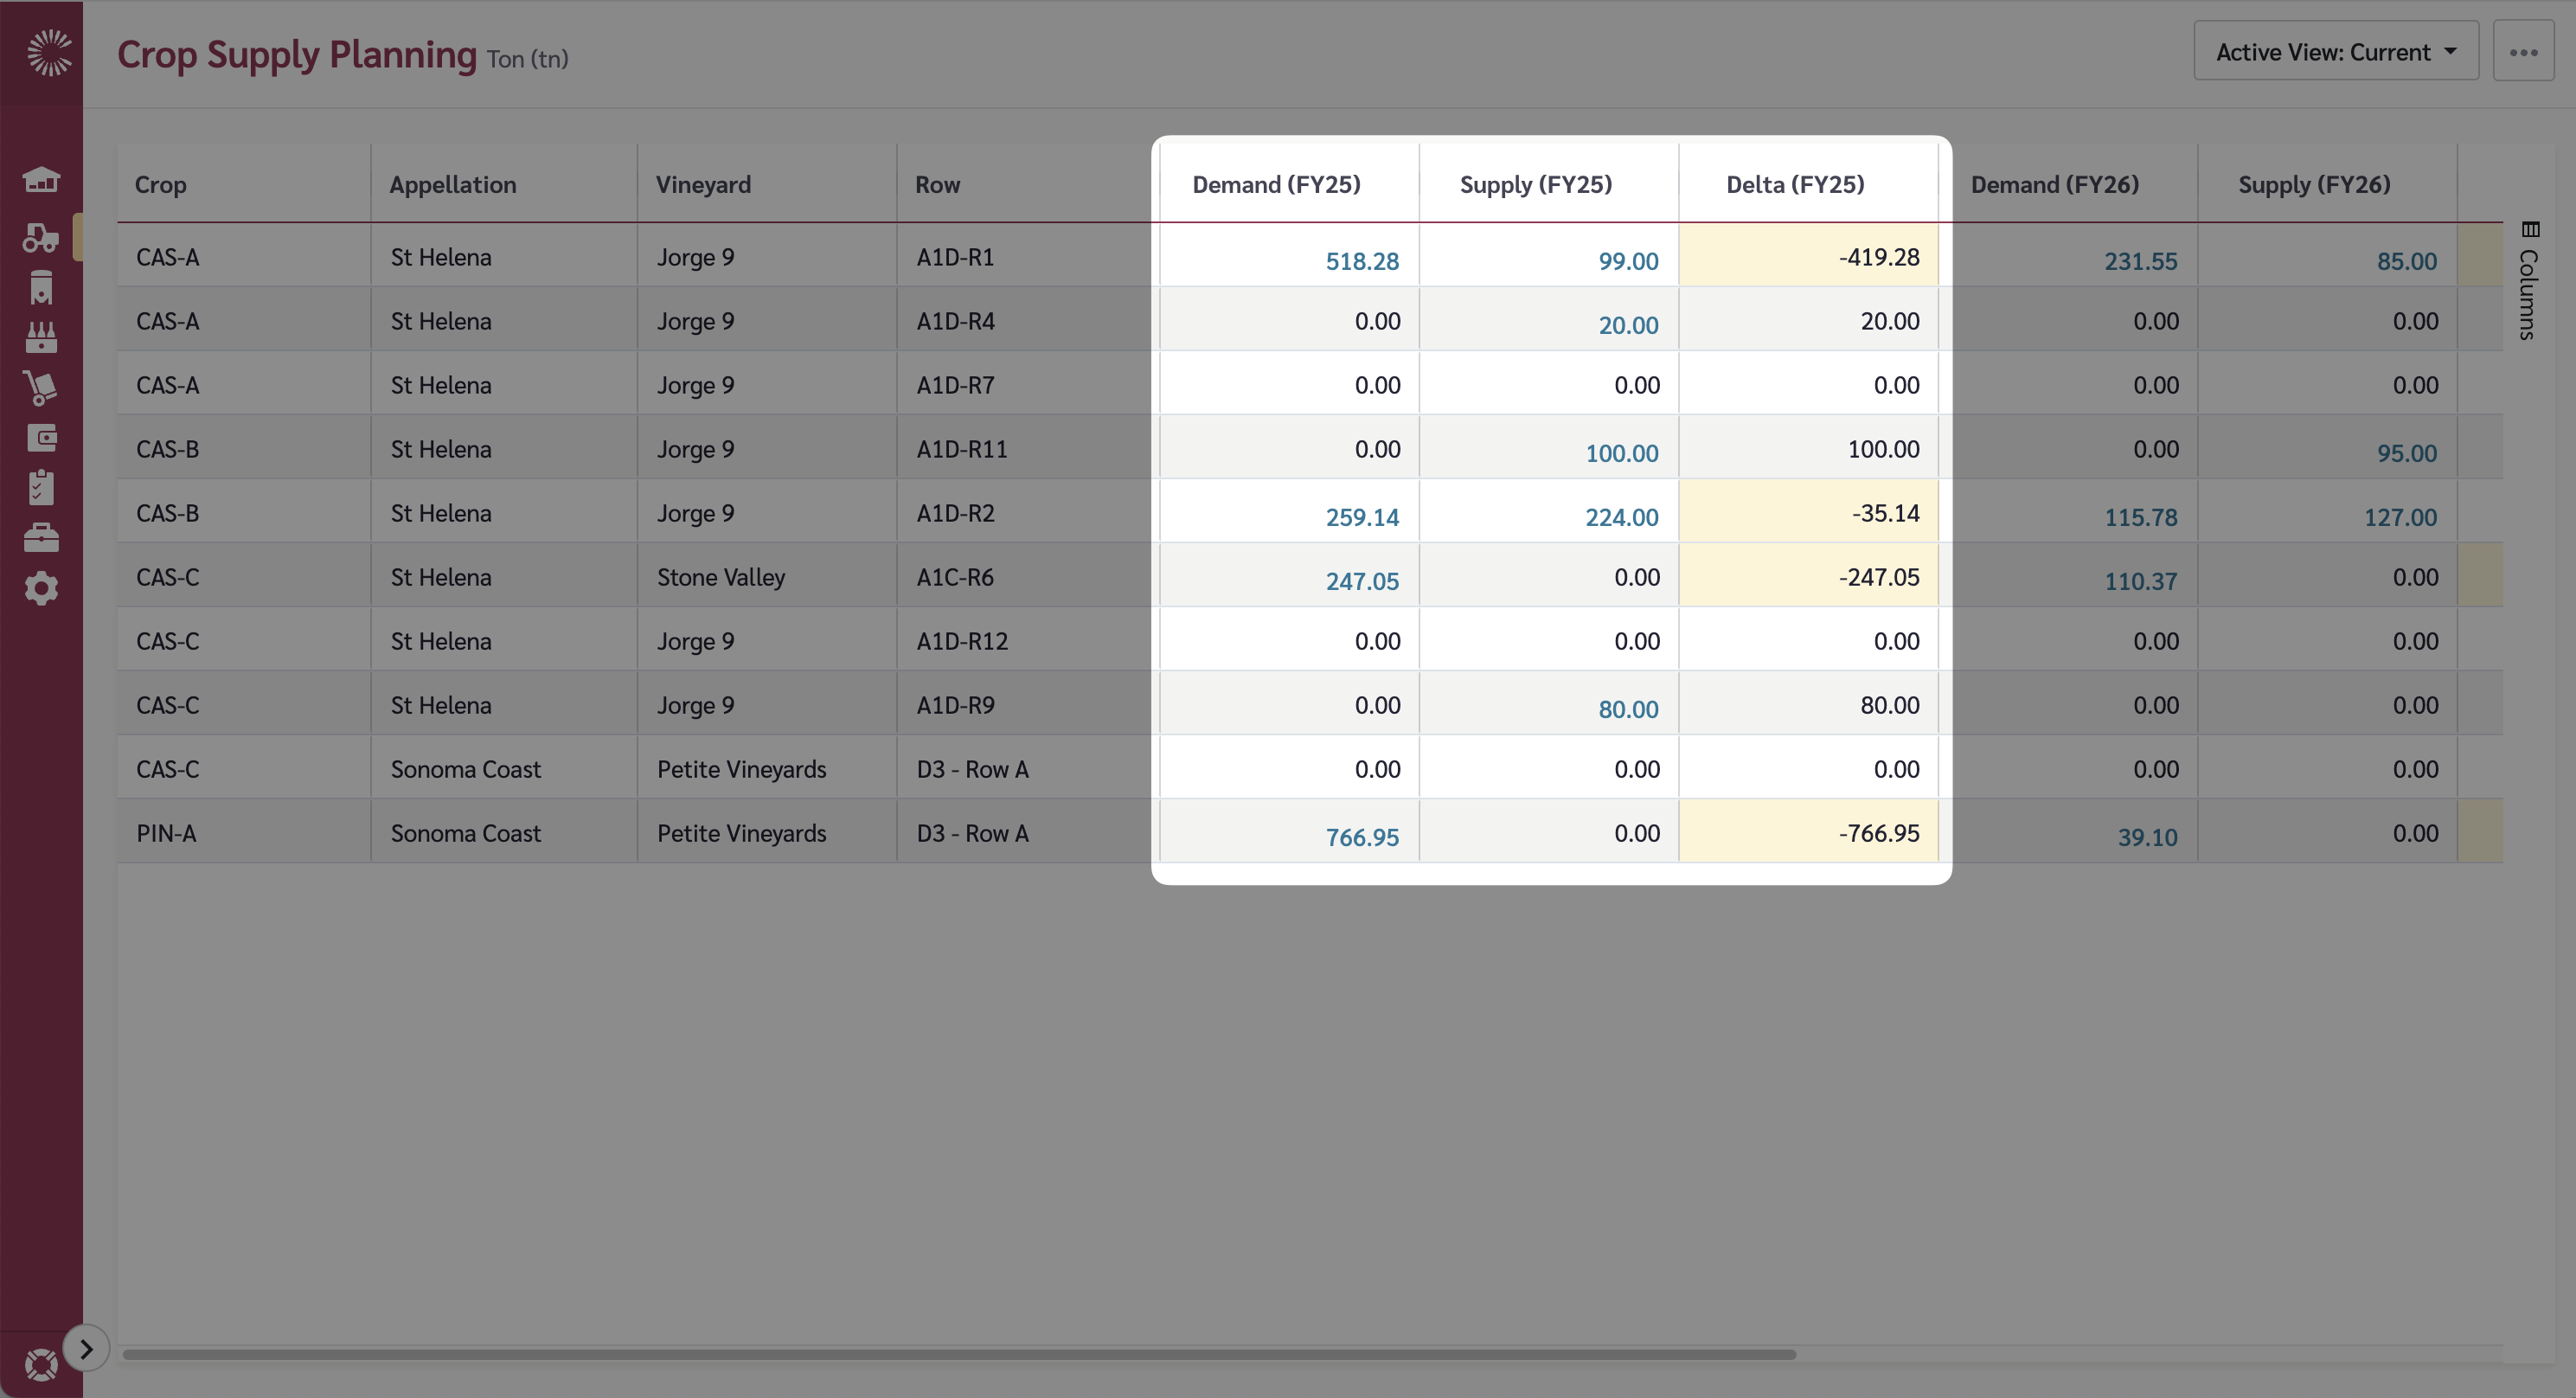Click the clipboard checklist icon
The height and width of the screenshot is (1398, 2576).
click(42, 487)
